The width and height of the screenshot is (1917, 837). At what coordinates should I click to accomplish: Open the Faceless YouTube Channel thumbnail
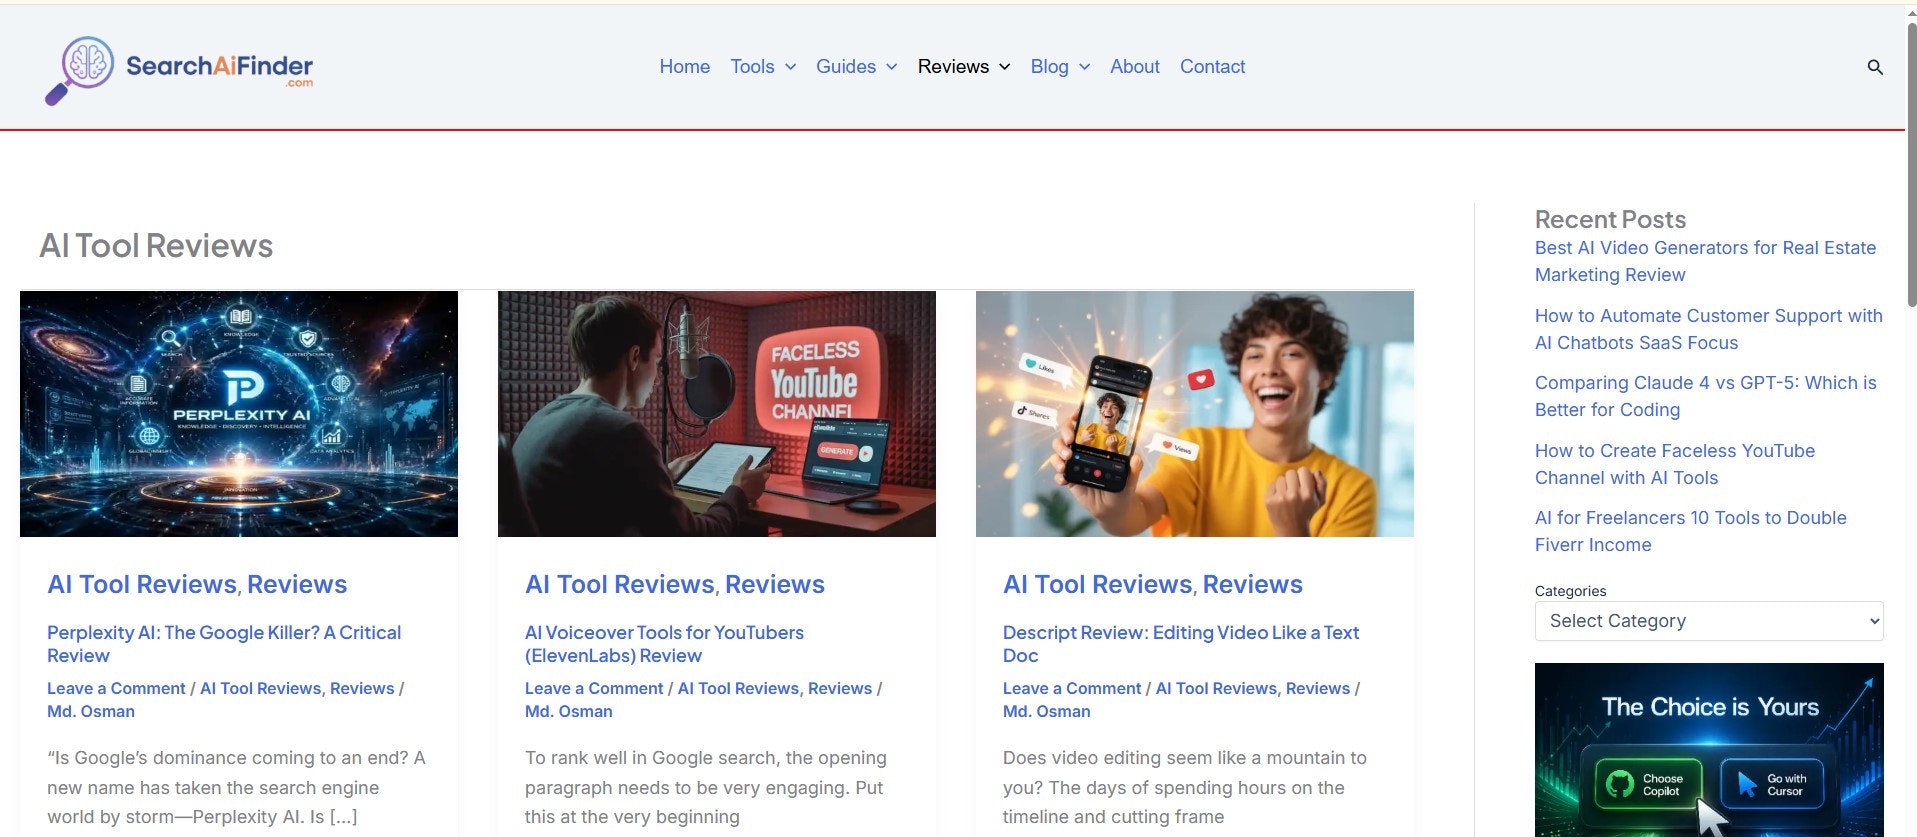pos(717,414)
